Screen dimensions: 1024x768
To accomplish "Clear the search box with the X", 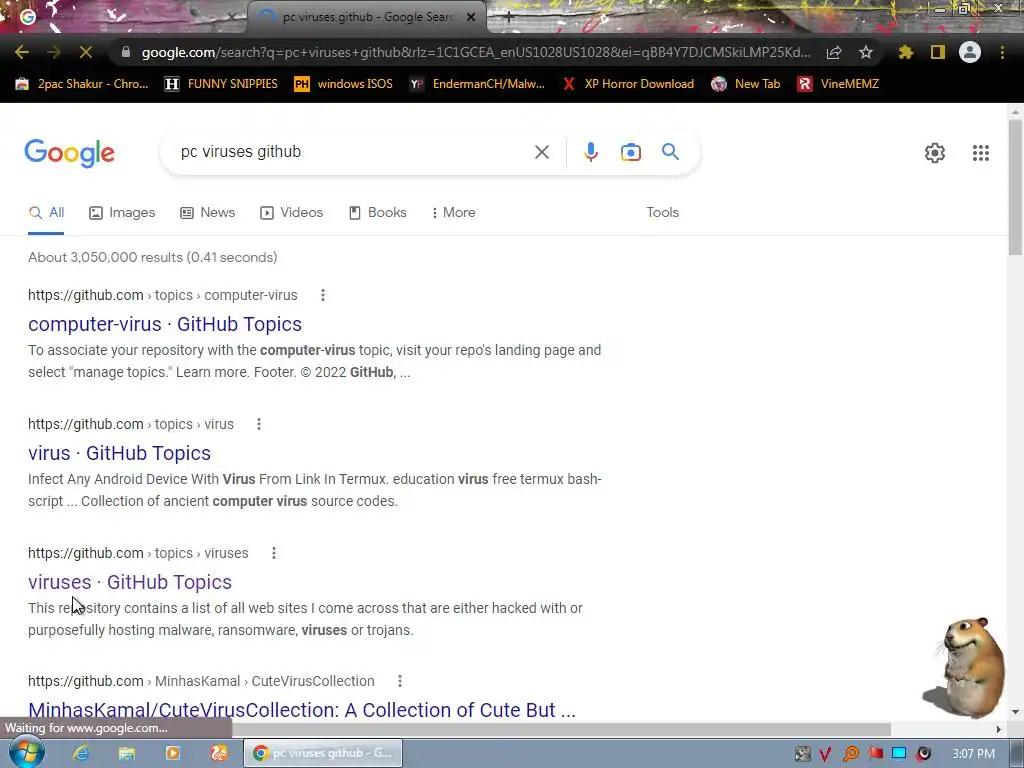I will (x=541, y=152).
